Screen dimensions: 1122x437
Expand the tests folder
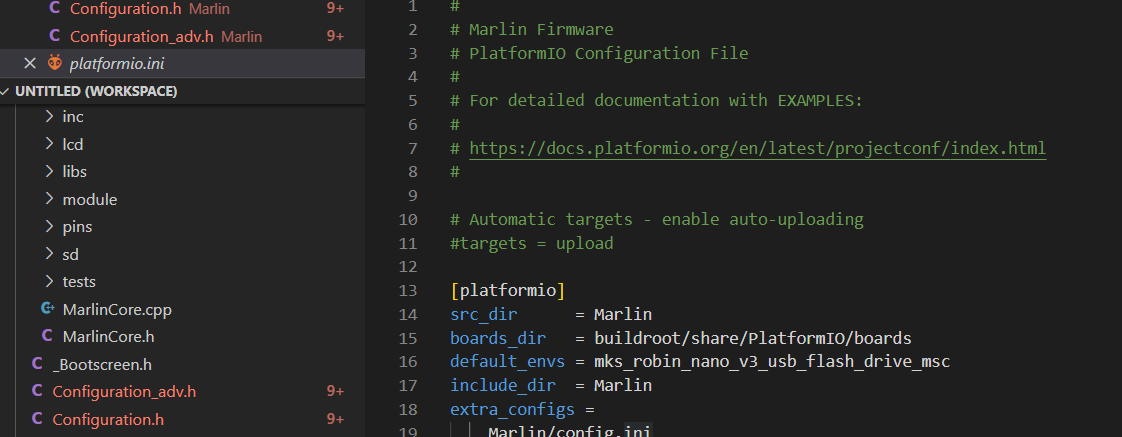pyautogui.click(x=49, y=282)
